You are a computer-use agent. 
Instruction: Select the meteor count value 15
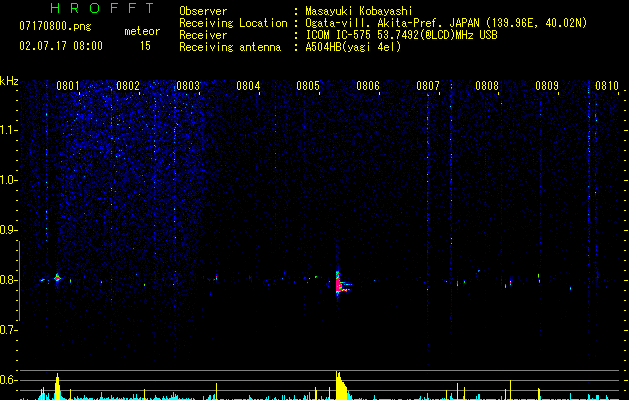145,46
